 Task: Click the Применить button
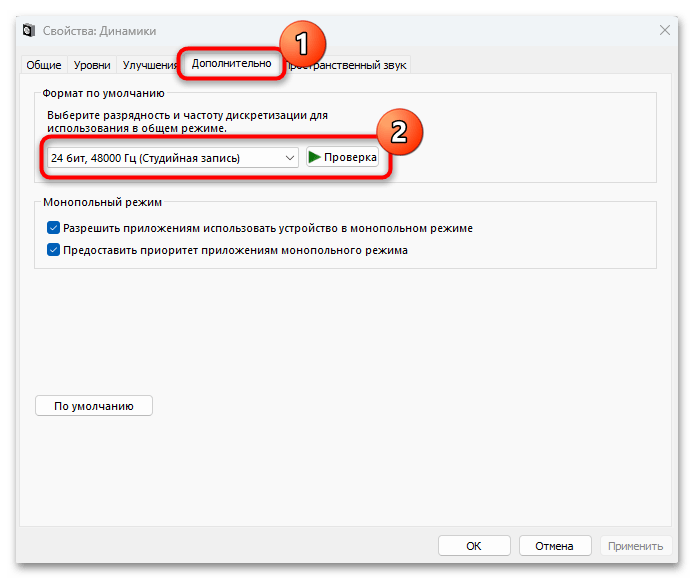tap(636, 546)
